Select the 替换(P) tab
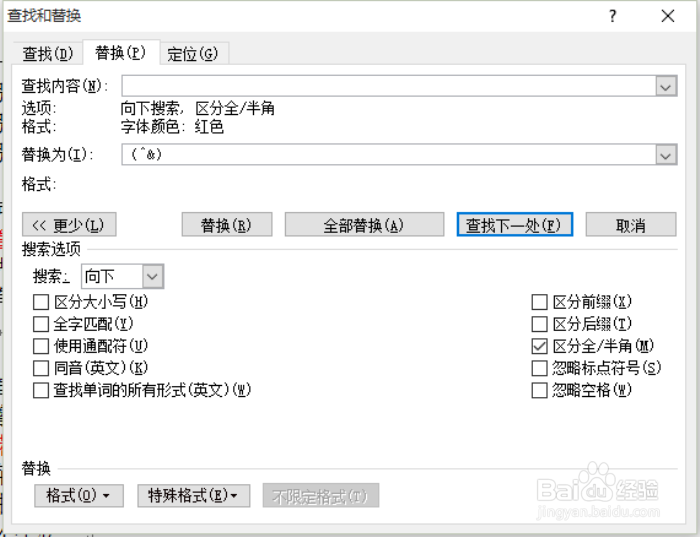 [121, 53]
